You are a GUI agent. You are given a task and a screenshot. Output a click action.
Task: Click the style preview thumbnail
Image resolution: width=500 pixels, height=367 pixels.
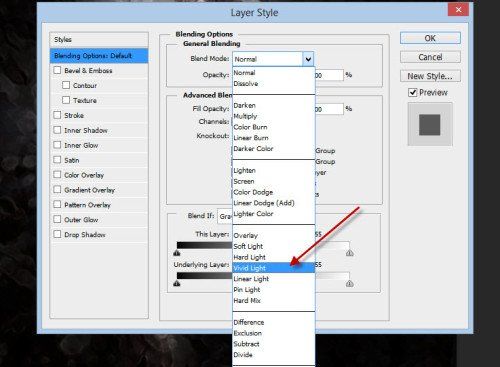(430, 124)
